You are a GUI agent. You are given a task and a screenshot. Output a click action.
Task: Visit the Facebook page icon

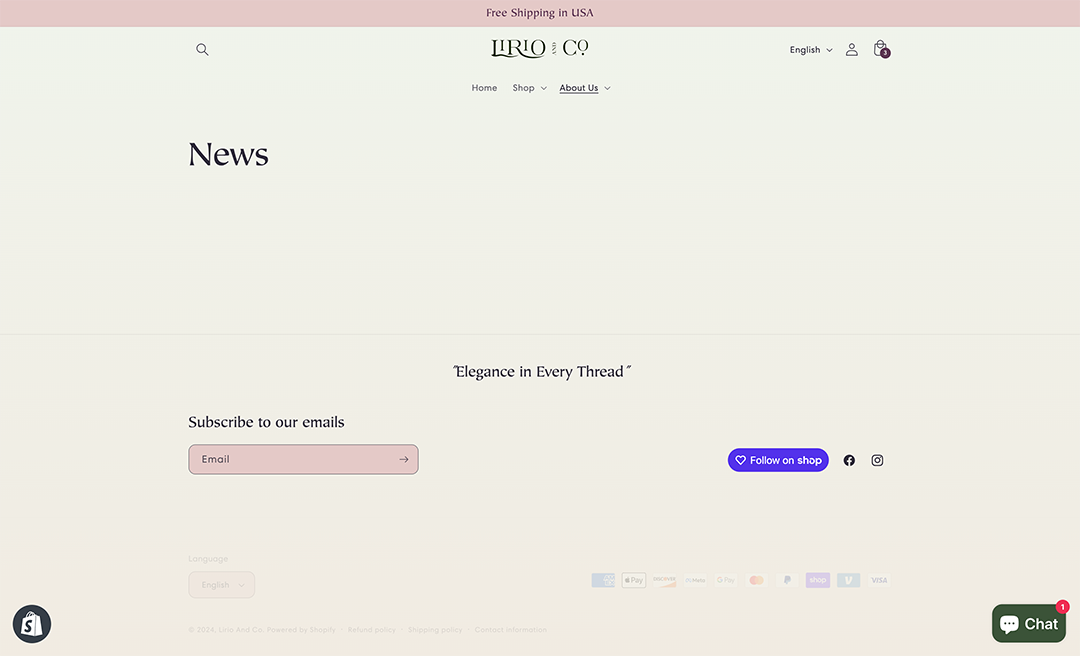click(x=849, y=460)
